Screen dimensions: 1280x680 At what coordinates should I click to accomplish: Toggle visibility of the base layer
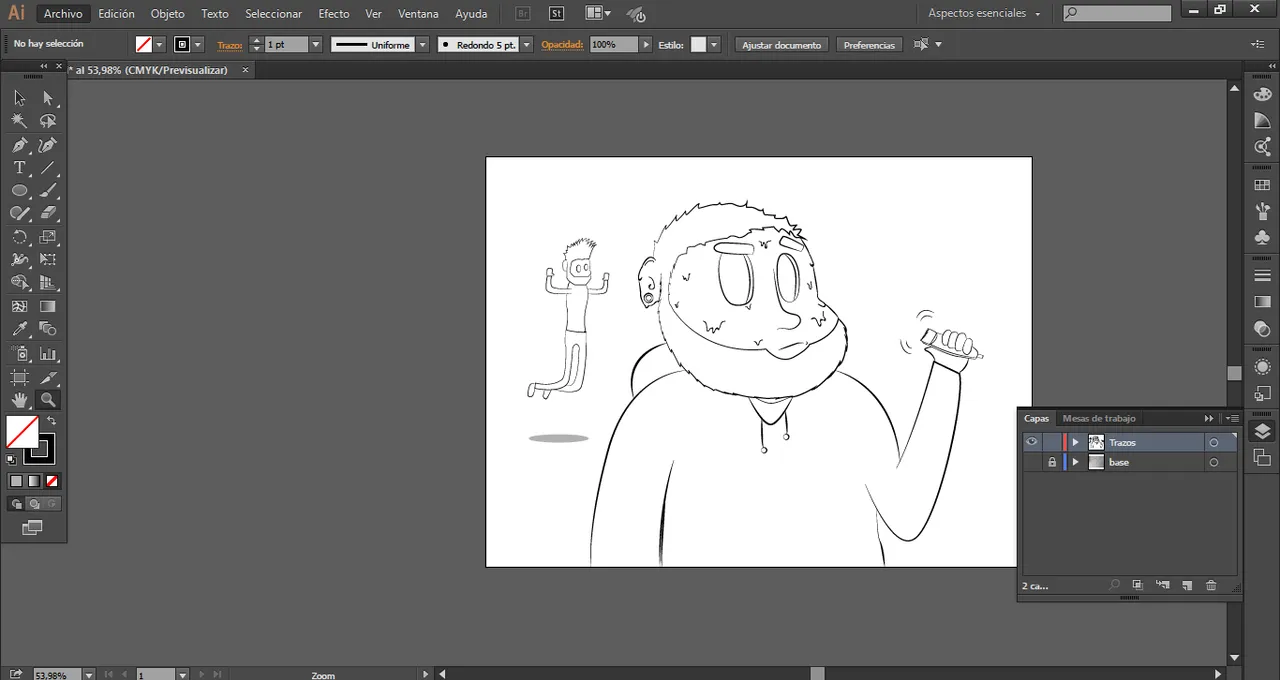(x=1031, y=462)
